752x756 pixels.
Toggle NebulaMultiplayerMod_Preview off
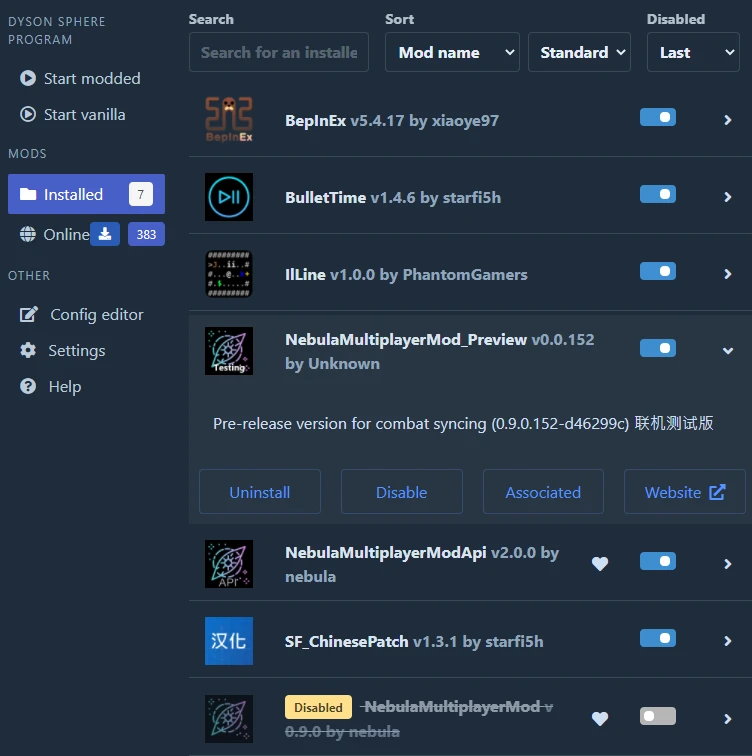658,348
